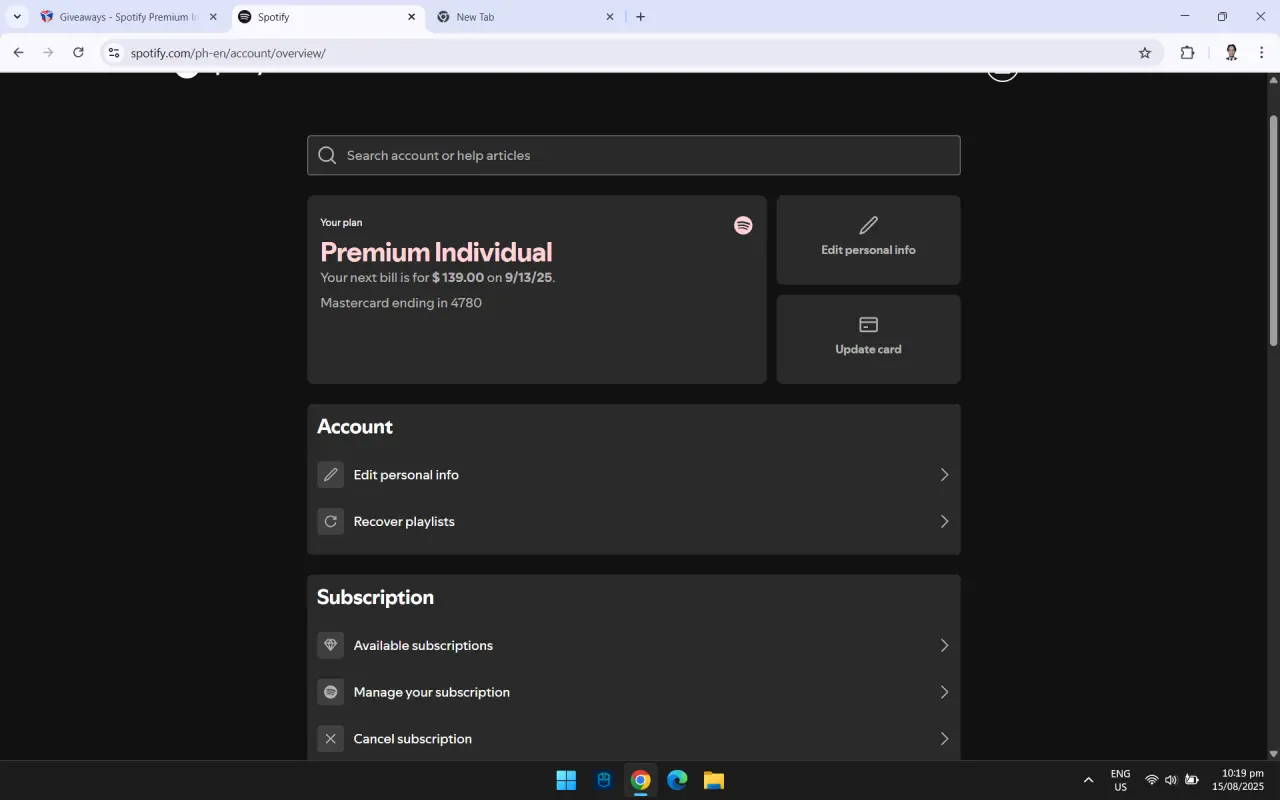The height and width of the screenshot is (800, 1280).
Task: Expand the Cancel subscription row chevron
Action: tap(944, 739)
